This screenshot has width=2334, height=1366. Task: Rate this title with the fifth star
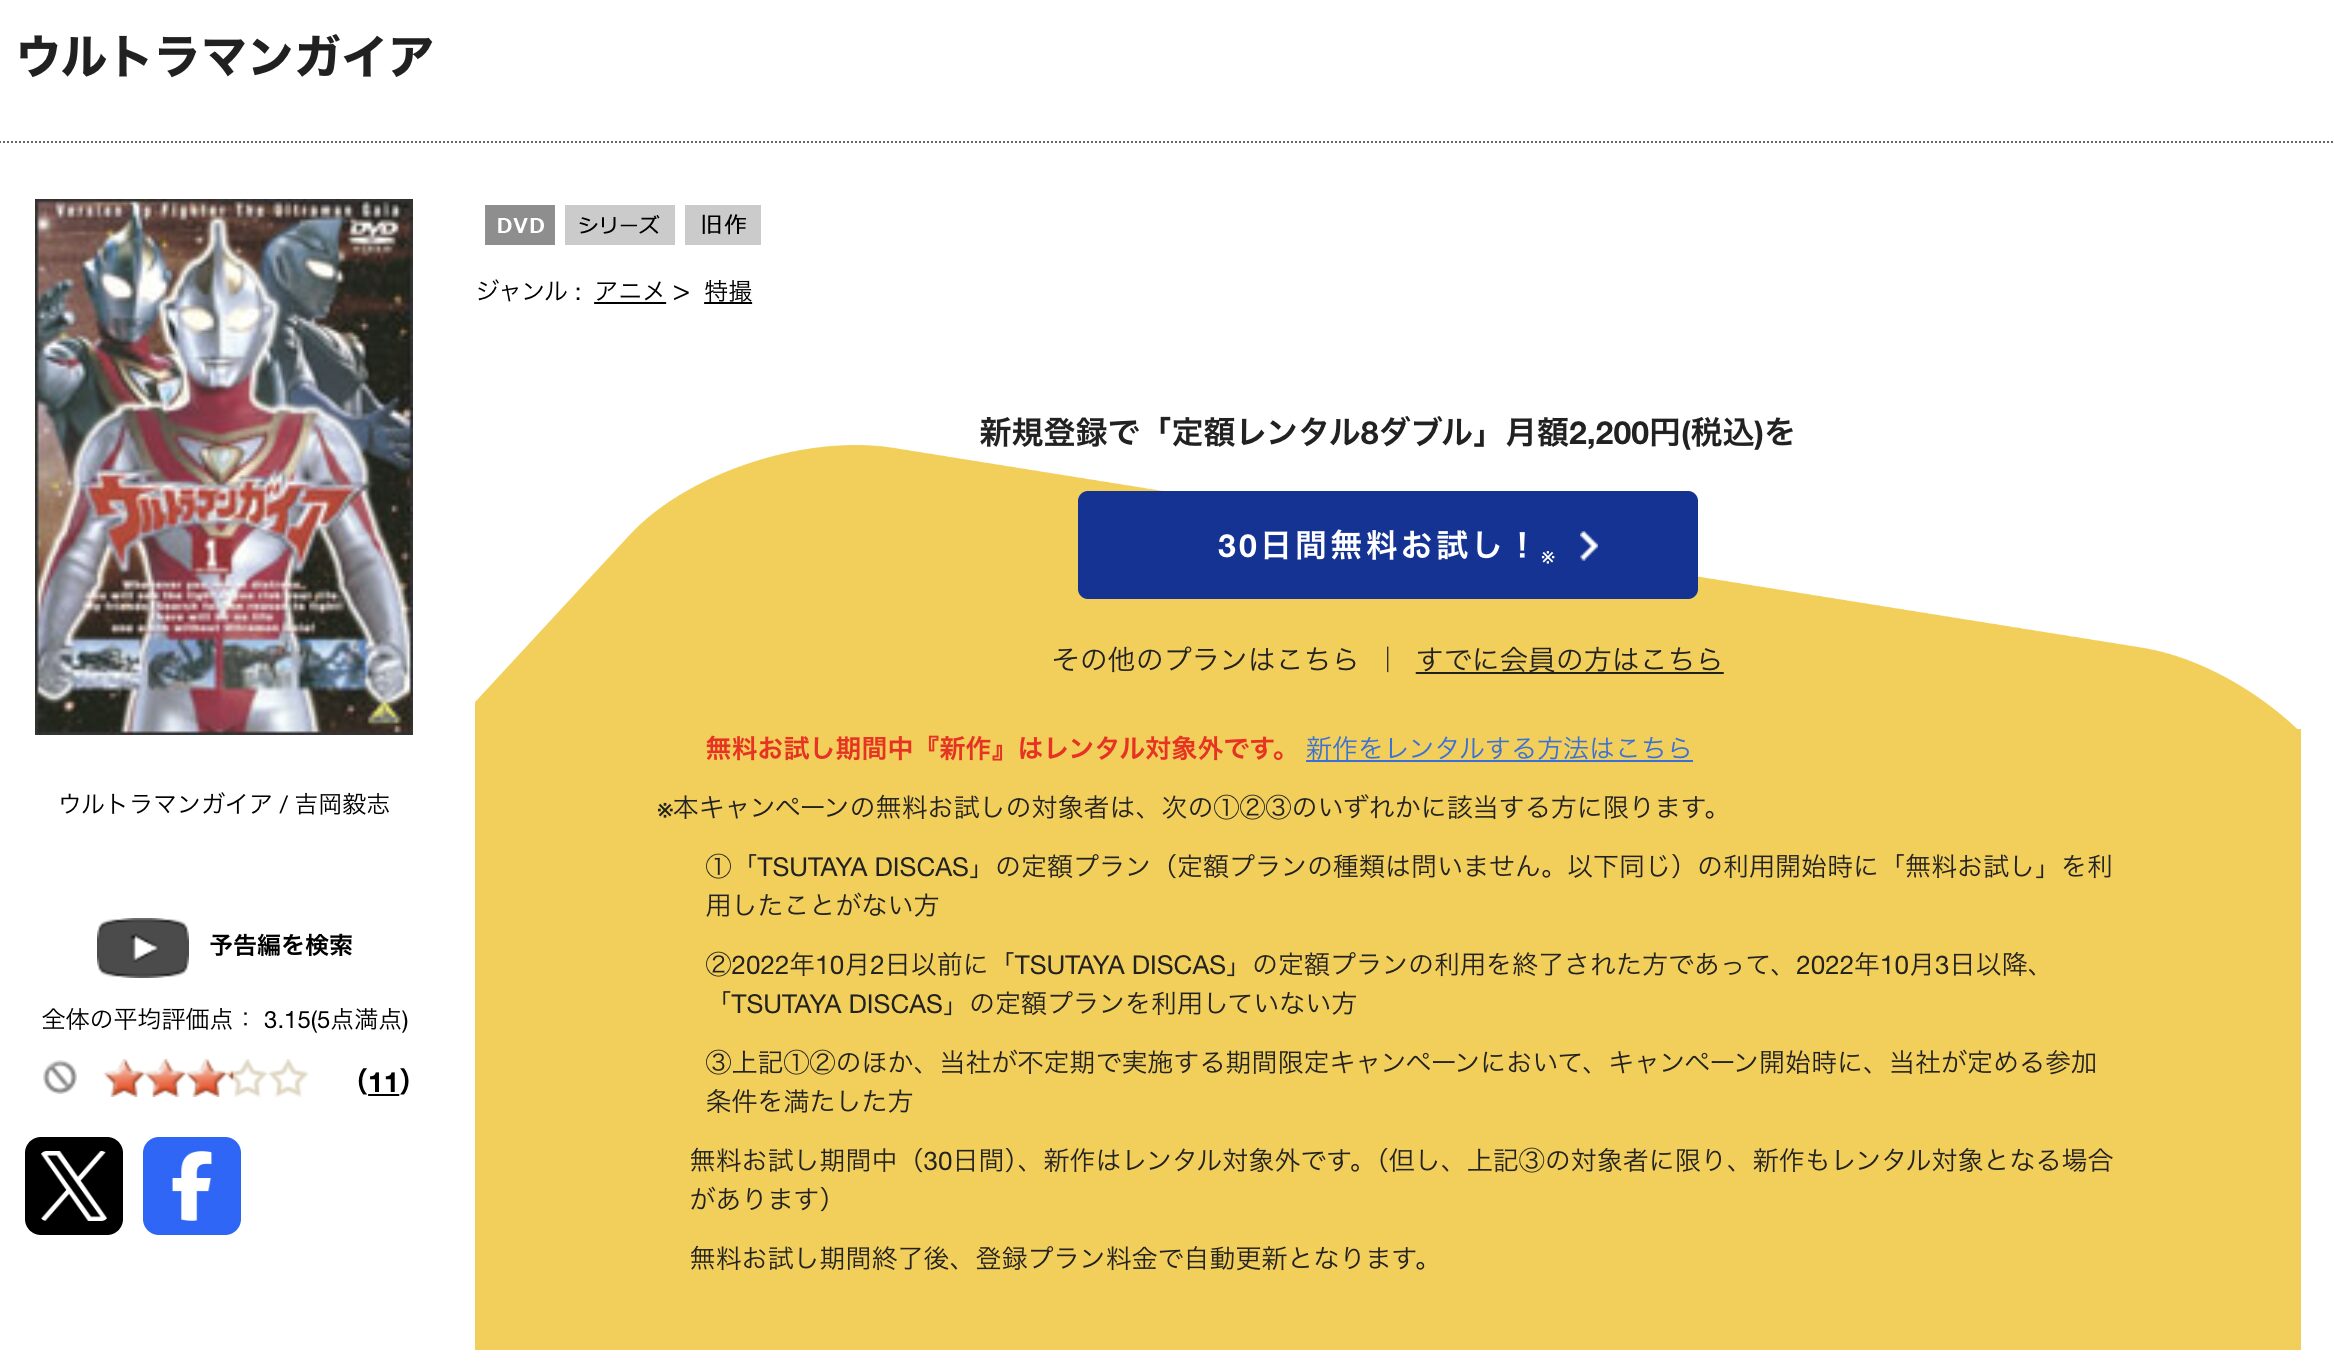click(288, 1079)
